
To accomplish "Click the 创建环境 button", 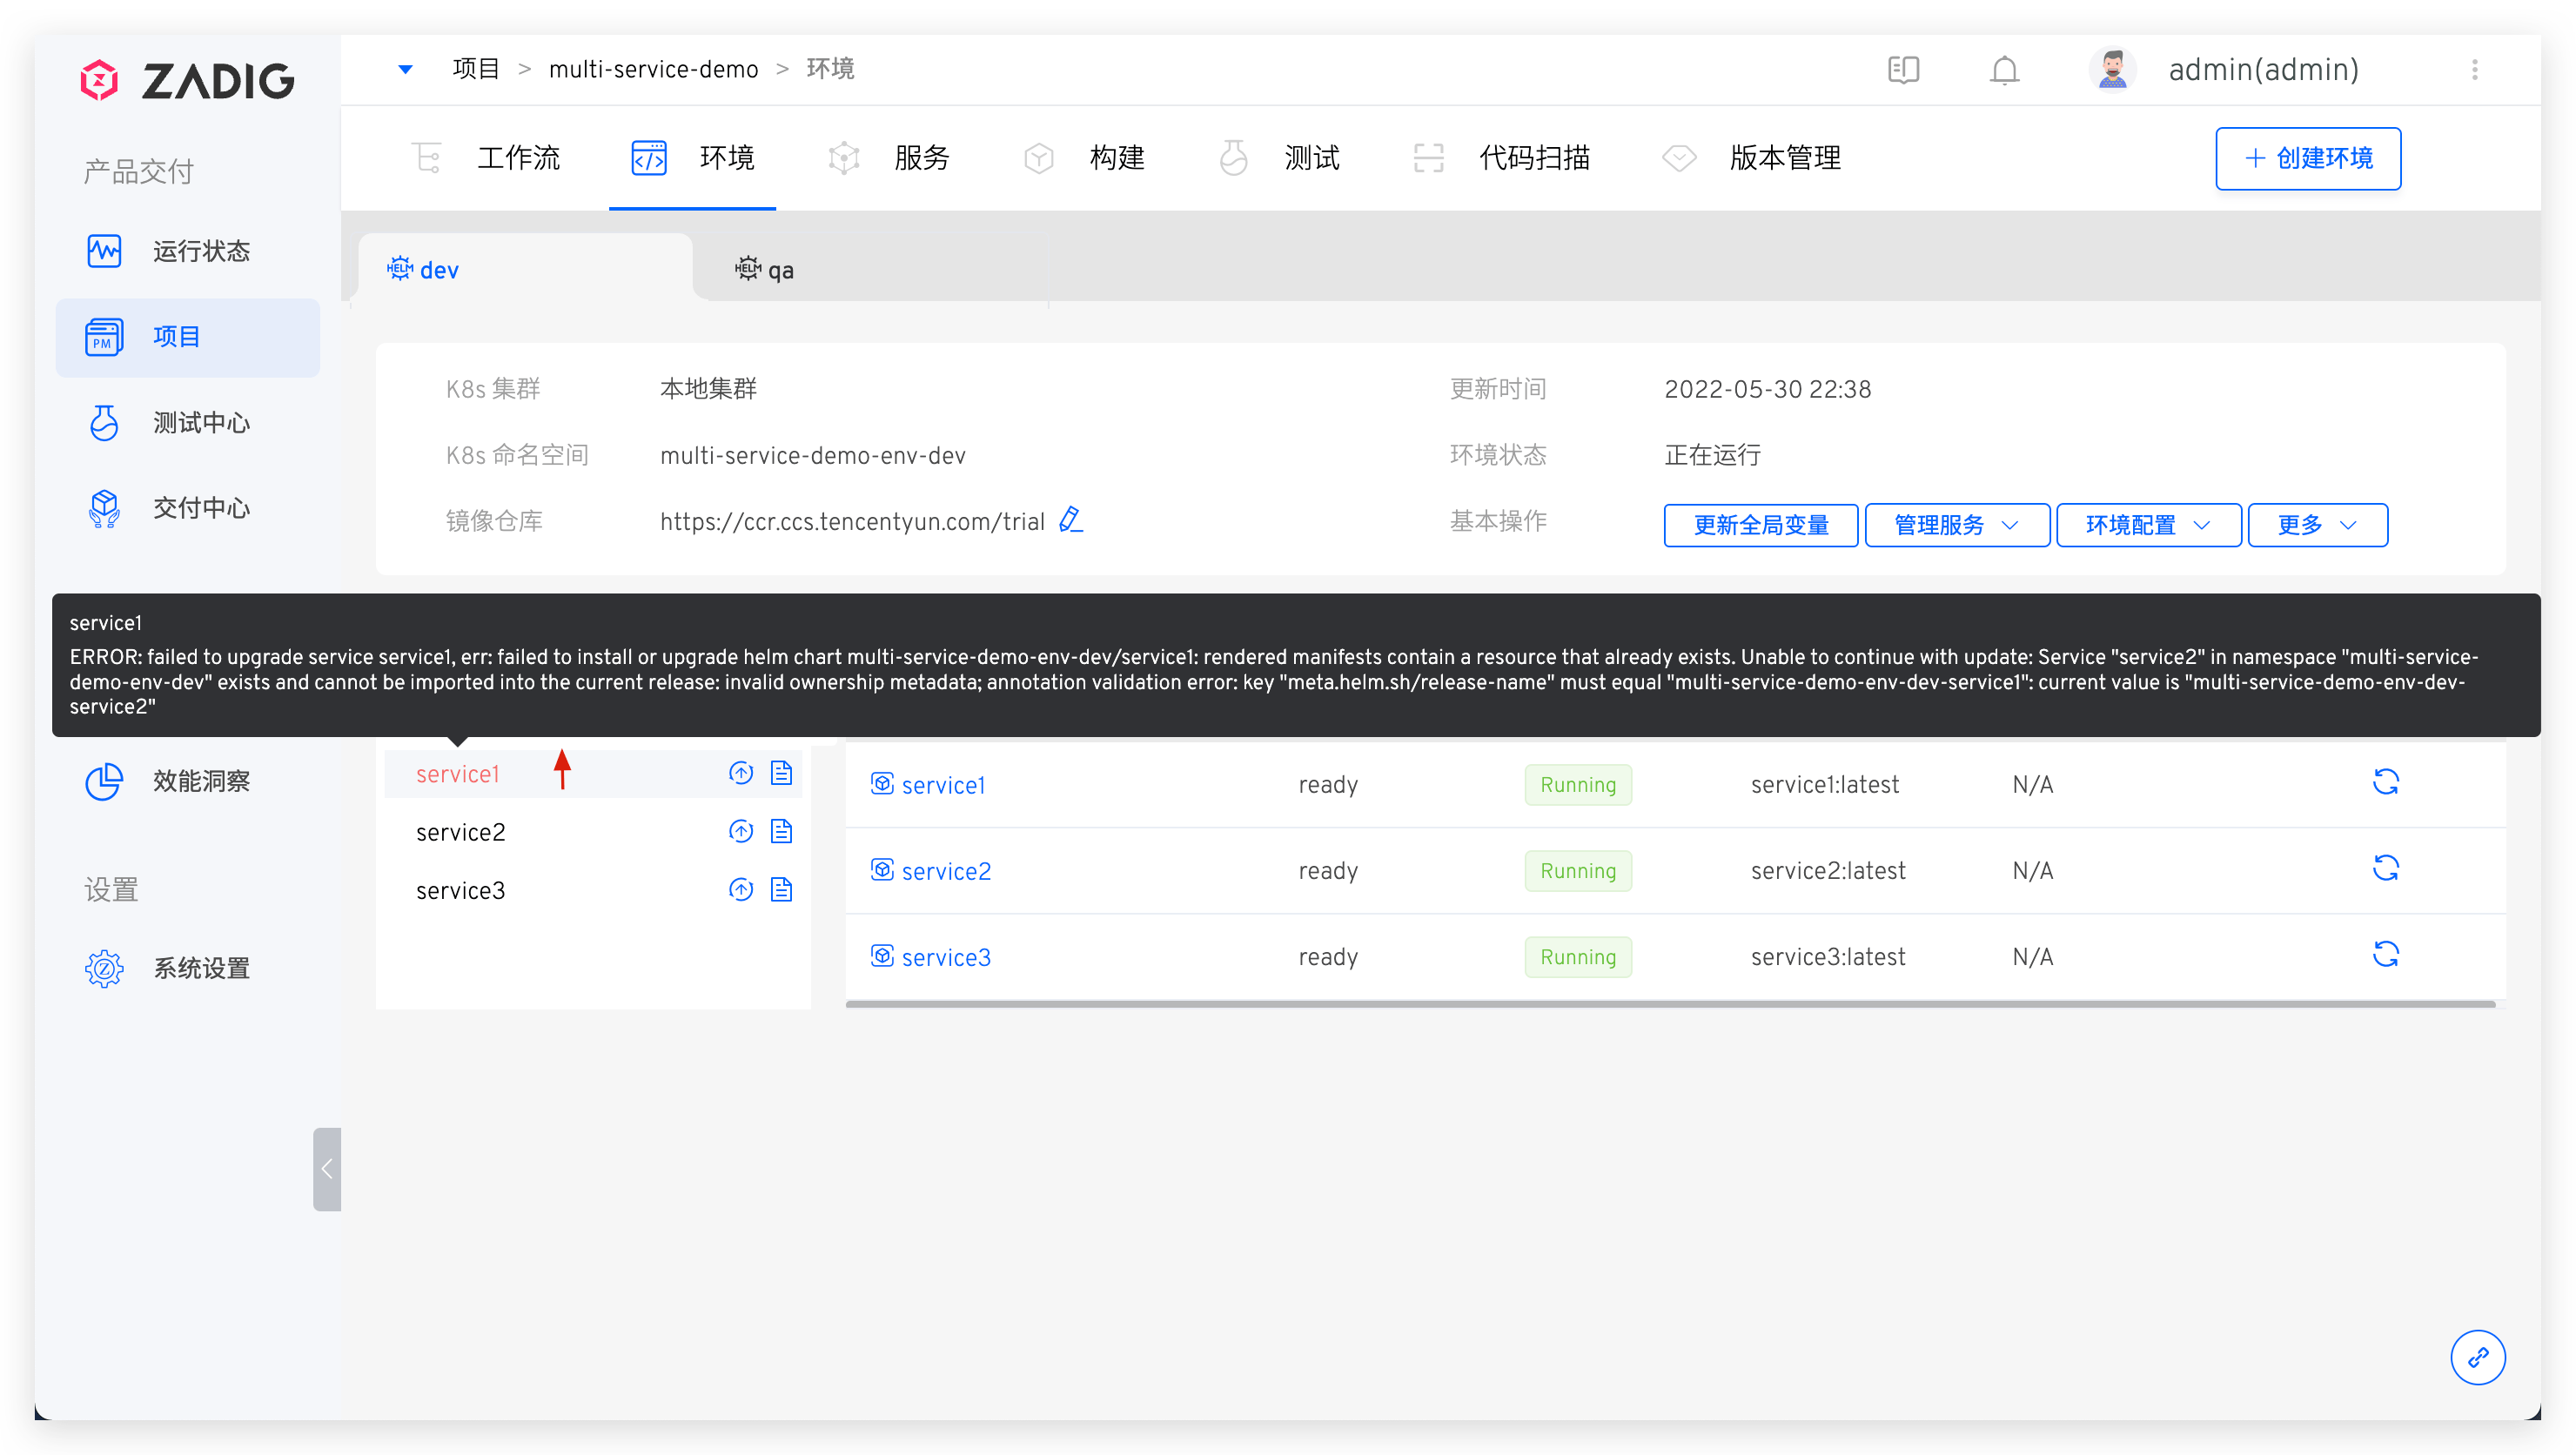I will click(2308, 158).
